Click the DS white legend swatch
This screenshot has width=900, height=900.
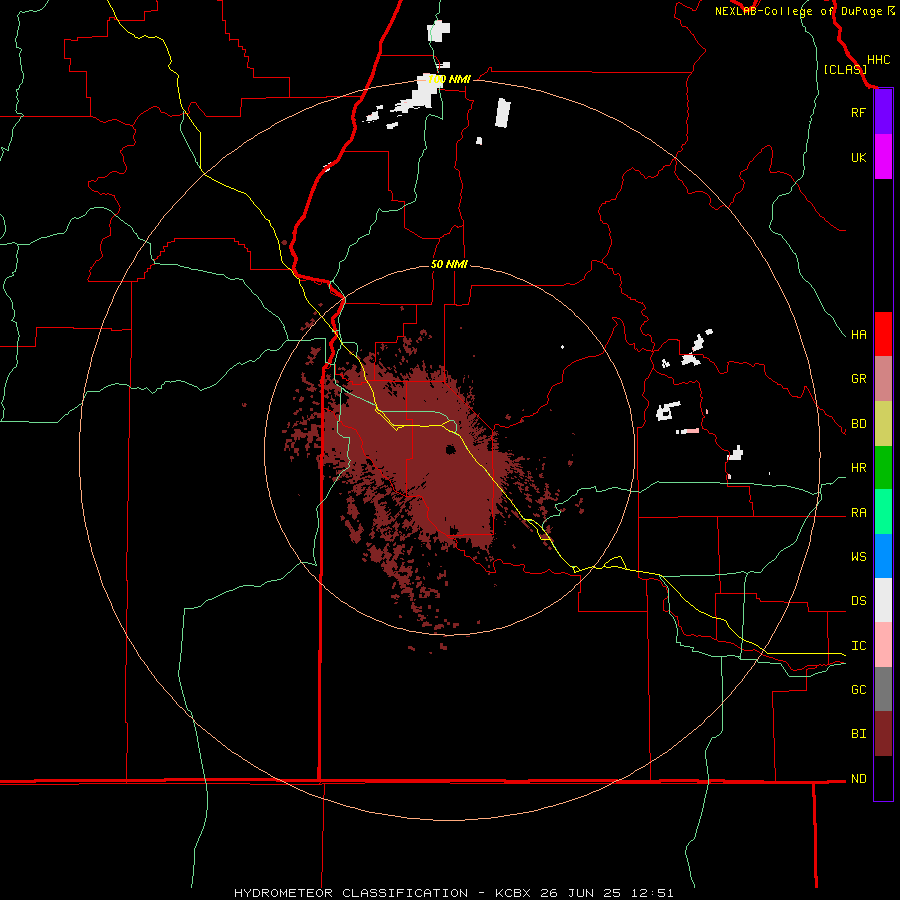coord(883,600)
